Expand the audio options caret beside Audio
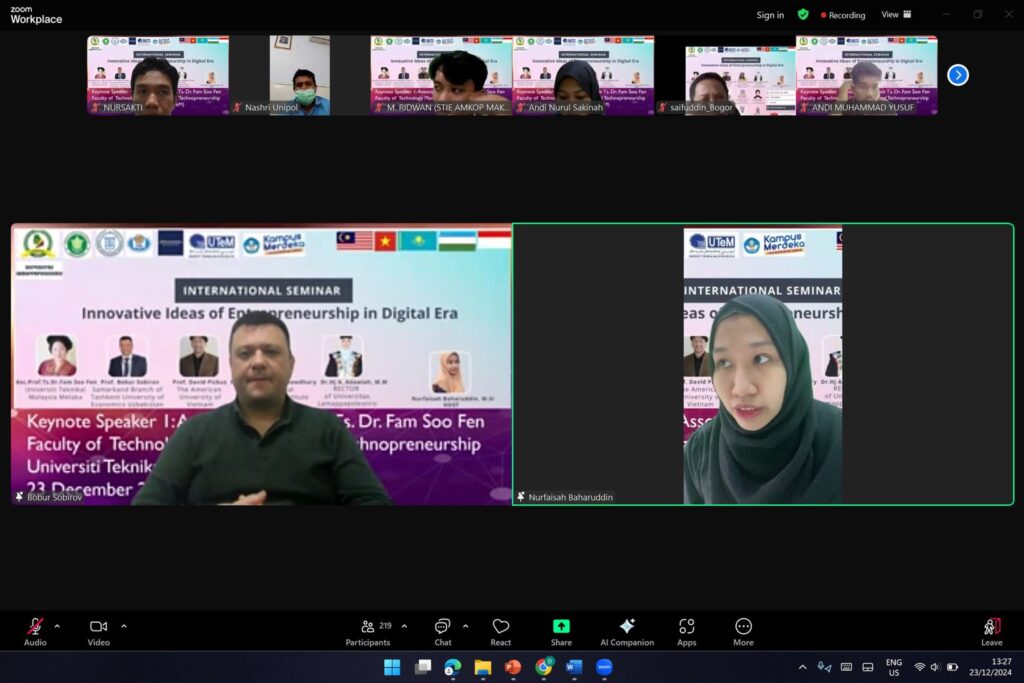1024x683 pixels. (x=57, y=626)
